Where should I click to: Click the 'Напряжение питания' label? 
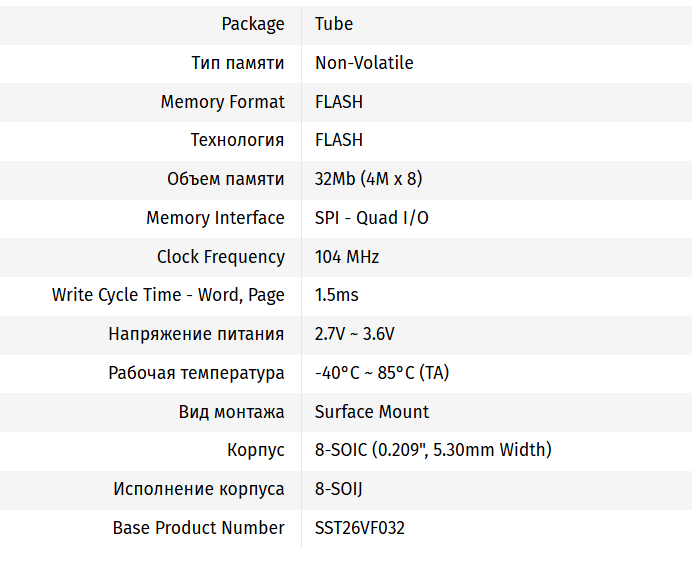point(196,334)
